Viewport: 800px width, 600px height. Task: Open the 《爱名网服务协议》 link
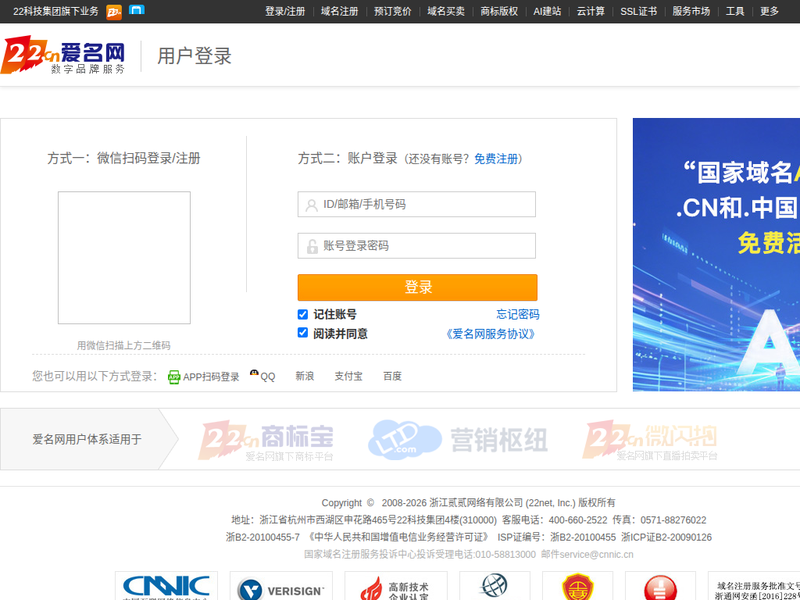(491, 334)
